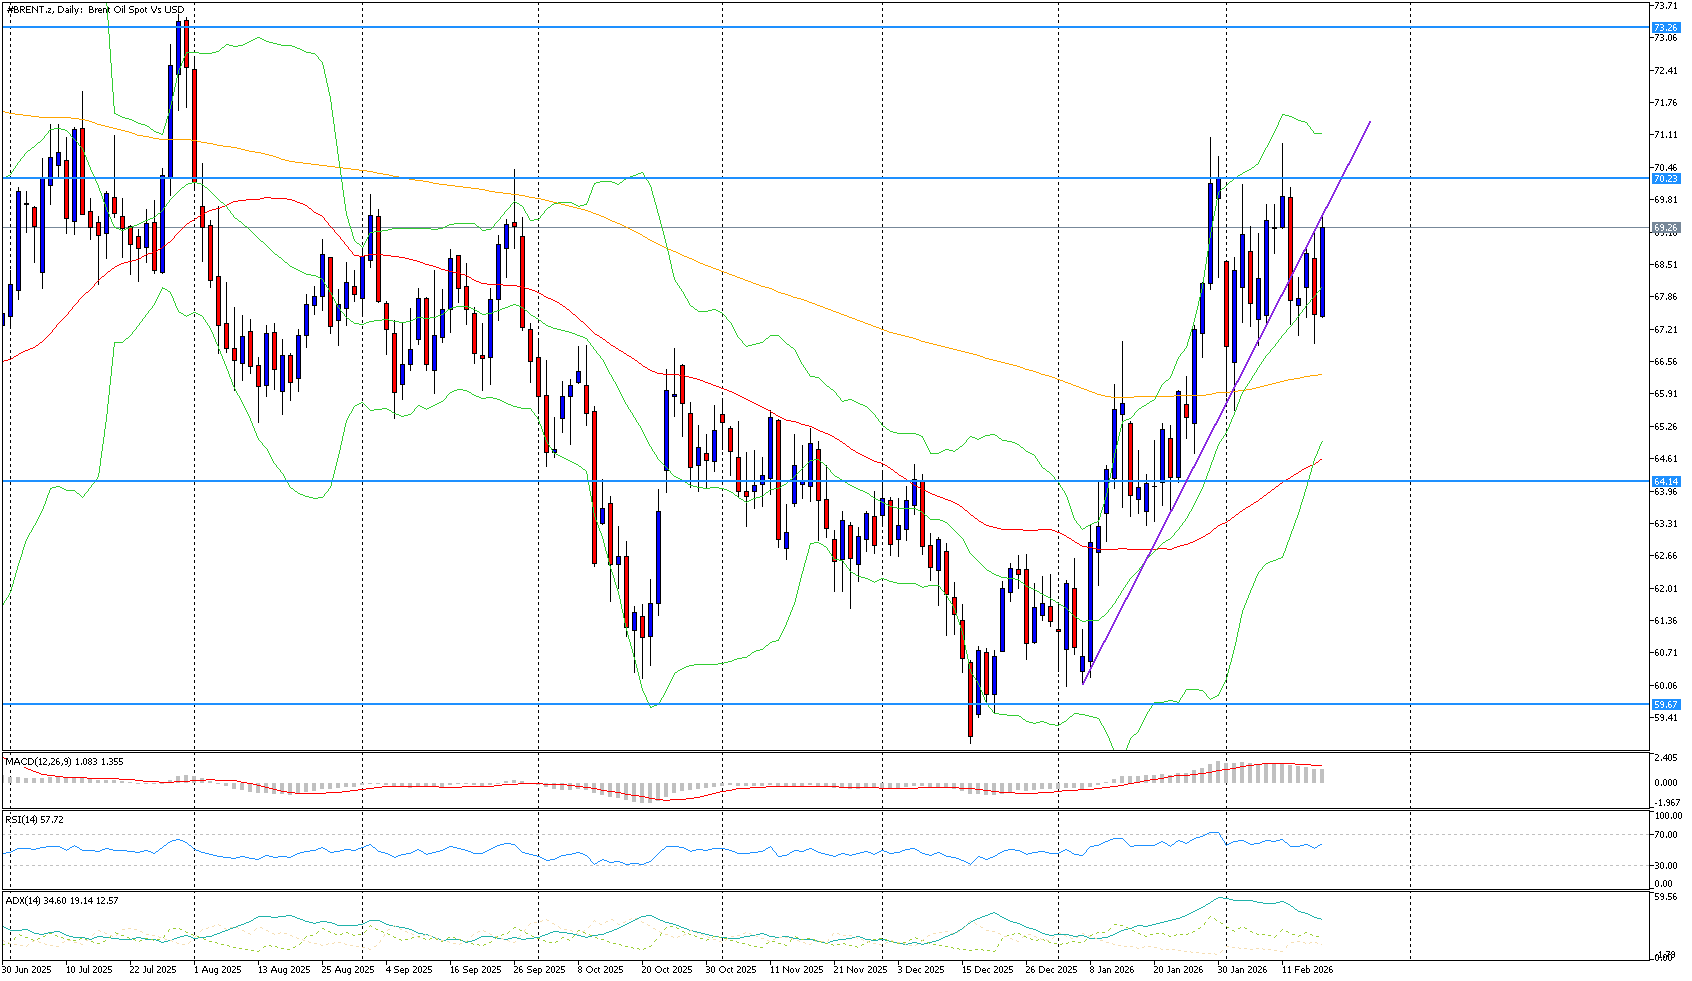
Task: Click the 30 Jun 2025 date label
Action: pyautogui.click(x=27, y=970)
